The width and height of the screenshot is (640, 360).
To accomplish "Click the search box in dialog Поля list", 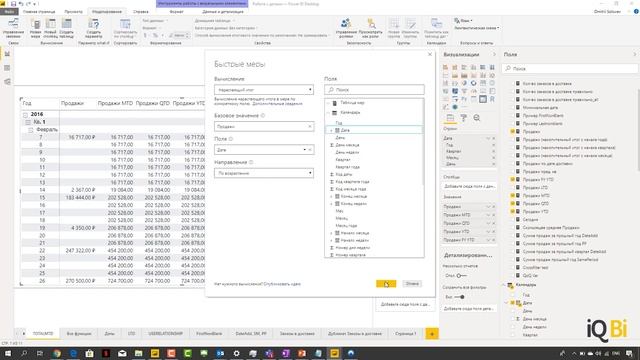I will 374,89.
